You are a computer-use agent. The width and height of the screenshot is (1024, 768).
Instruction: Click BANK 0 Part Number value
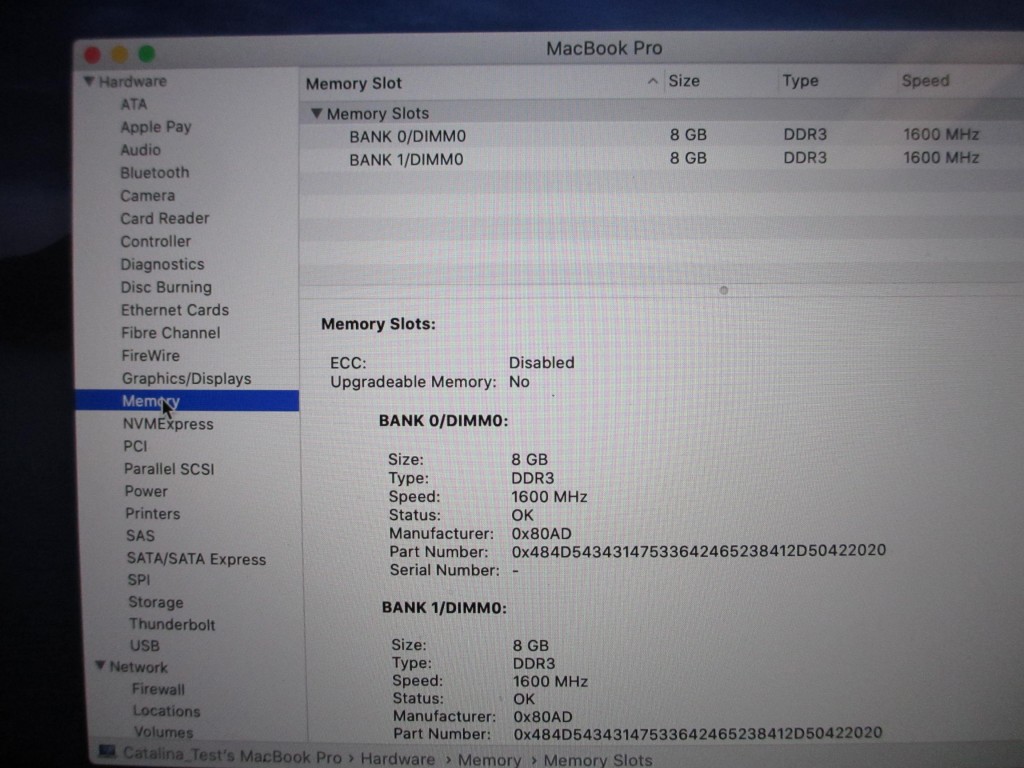[x=698, y=551]
